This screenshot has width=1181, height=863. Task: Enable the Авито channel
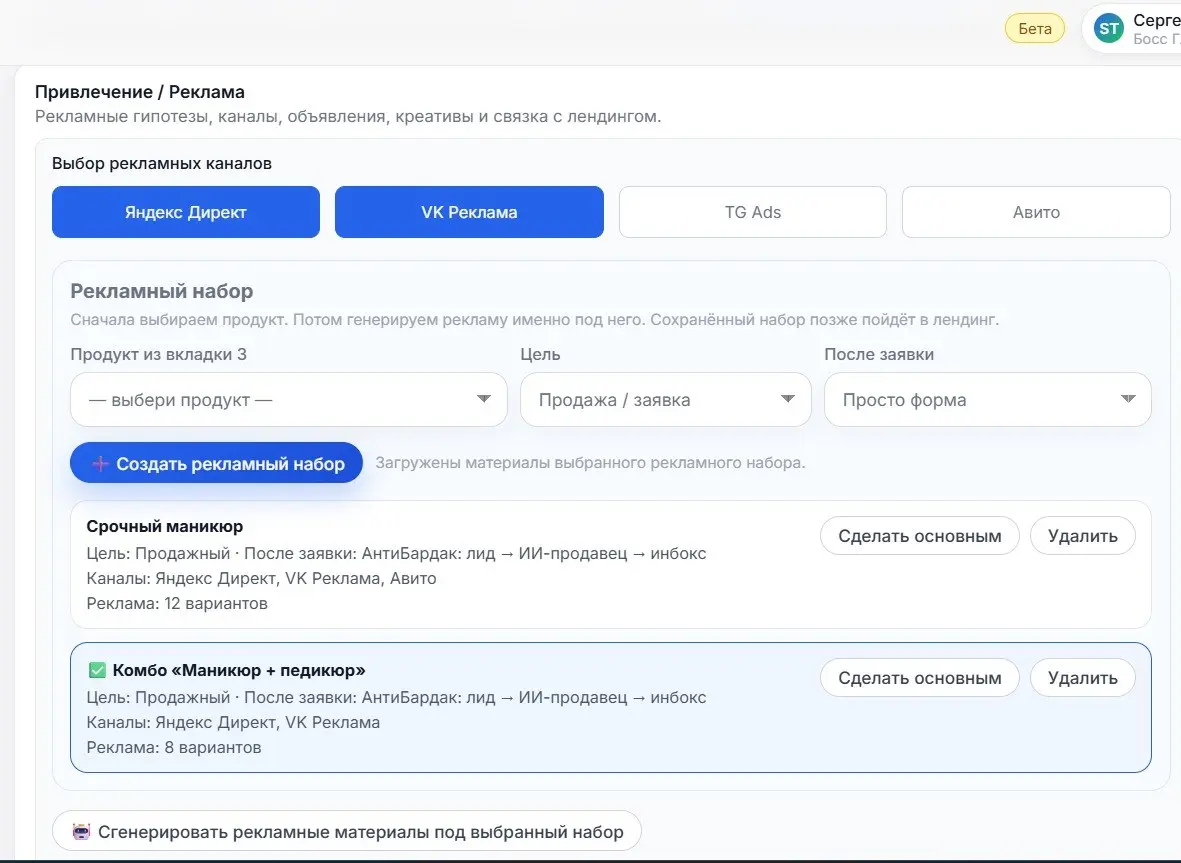pyautogui.click(x=1036, y=212)
